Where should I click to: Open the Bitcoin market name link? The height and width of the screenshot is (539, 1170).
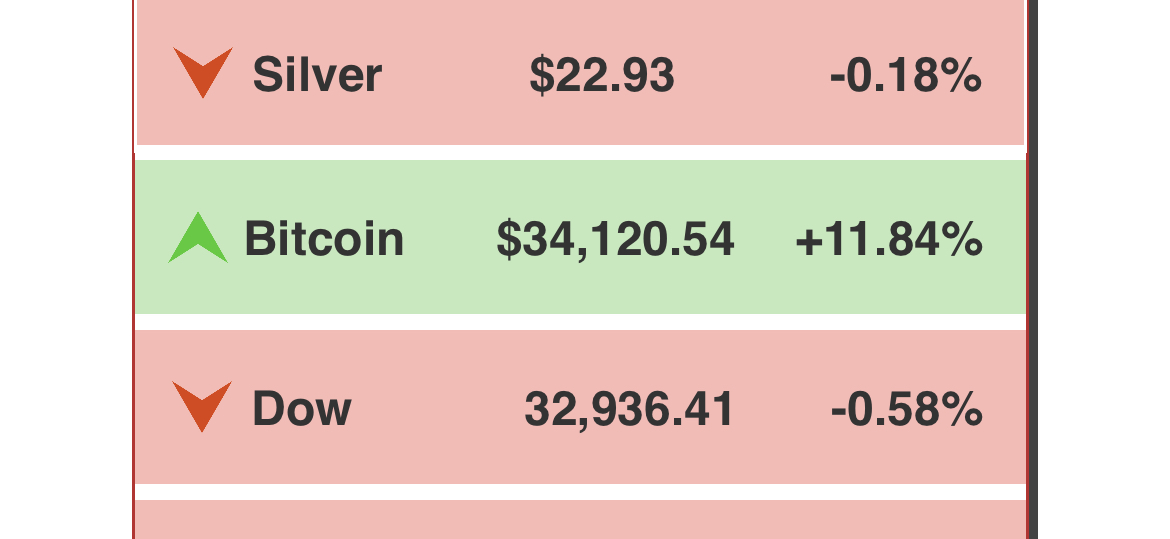[x=324, y=239]
